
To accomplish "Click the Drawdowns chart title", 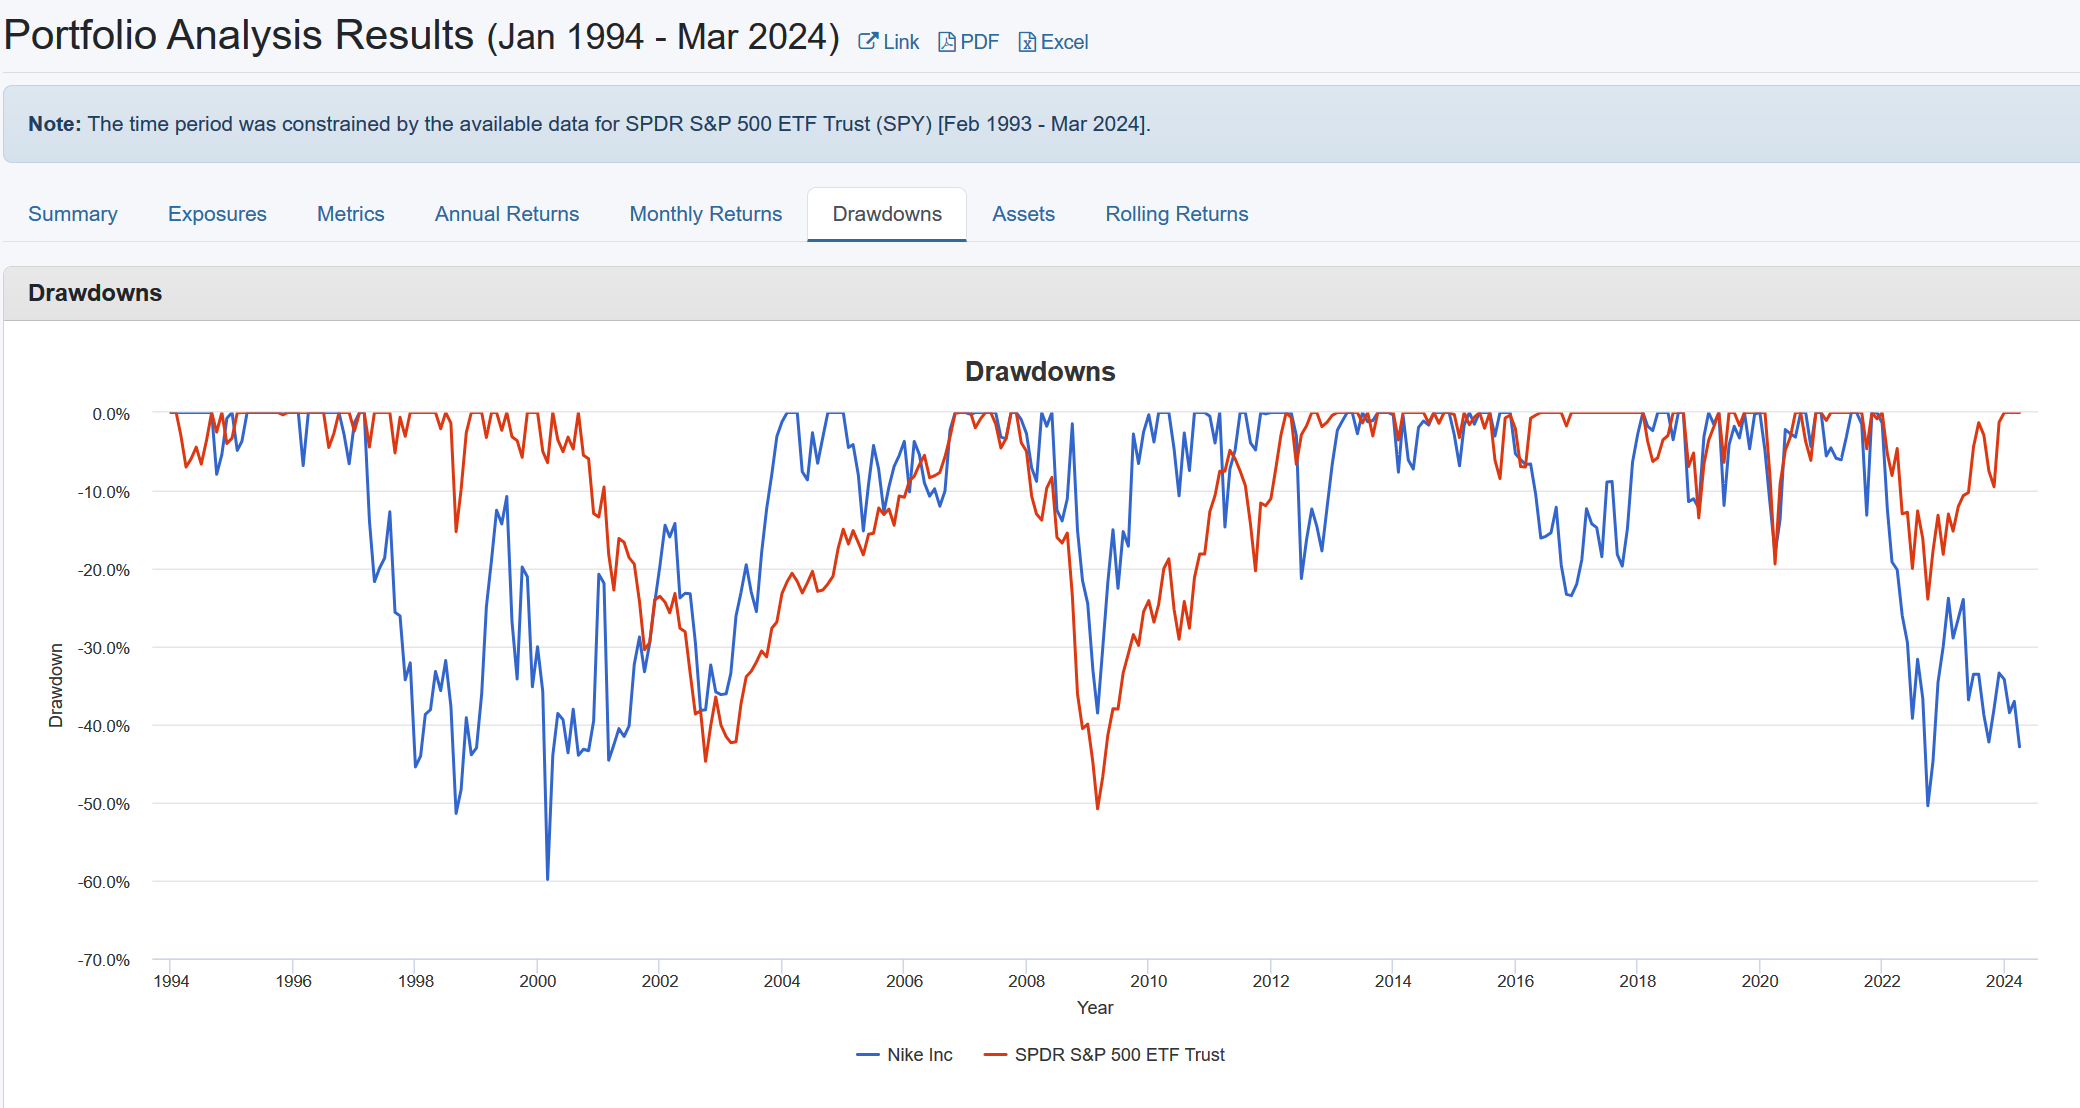I will point(1039,371).
